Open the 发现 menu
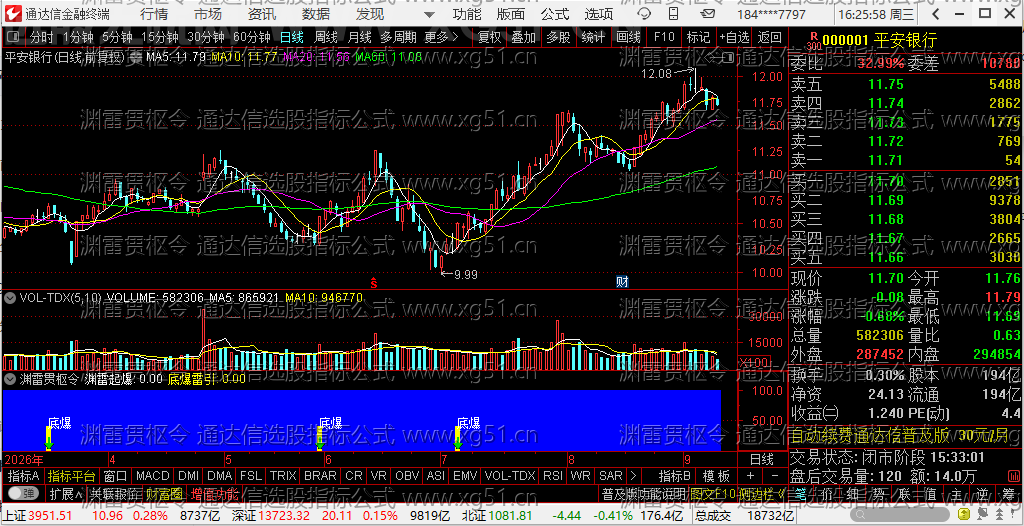 tap(370, 14)
